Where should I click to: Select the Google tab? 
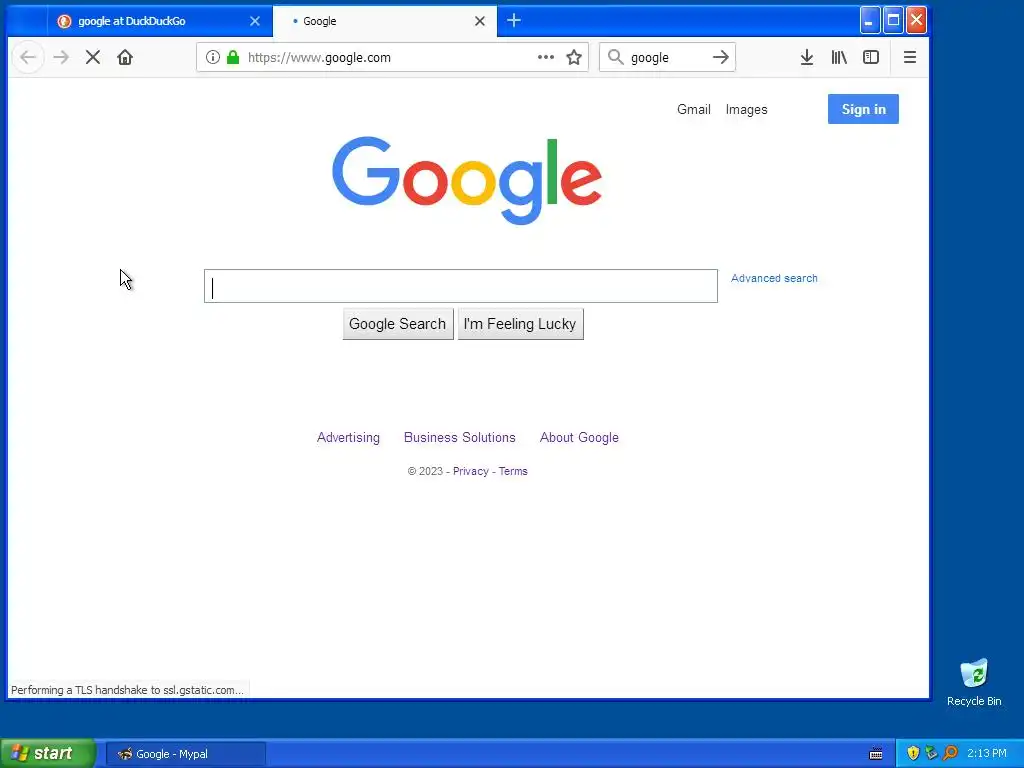click(385, 21)
